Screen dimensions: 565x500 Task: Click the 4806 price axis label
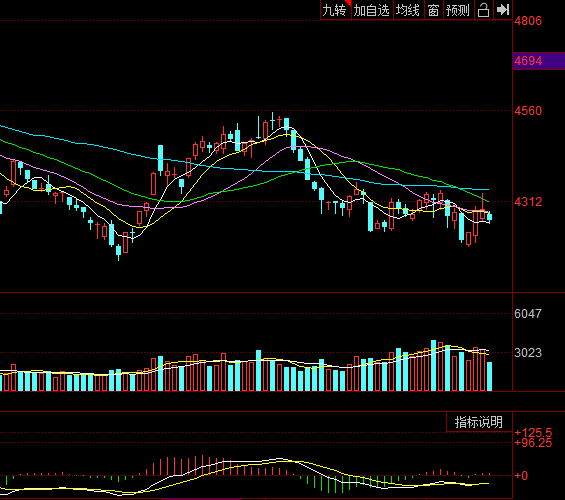(528, 21)
